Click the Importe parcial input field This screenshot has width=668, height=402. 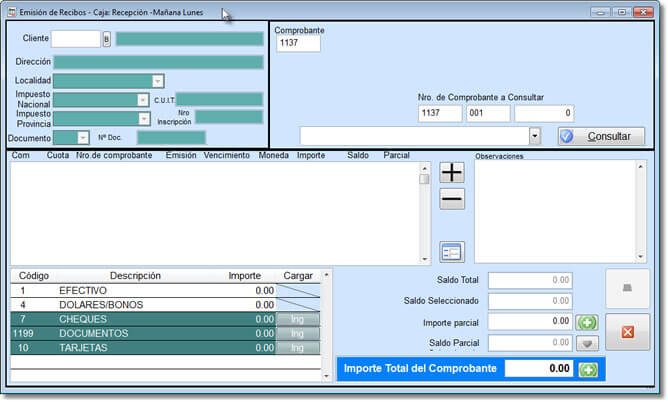[530, 322]
